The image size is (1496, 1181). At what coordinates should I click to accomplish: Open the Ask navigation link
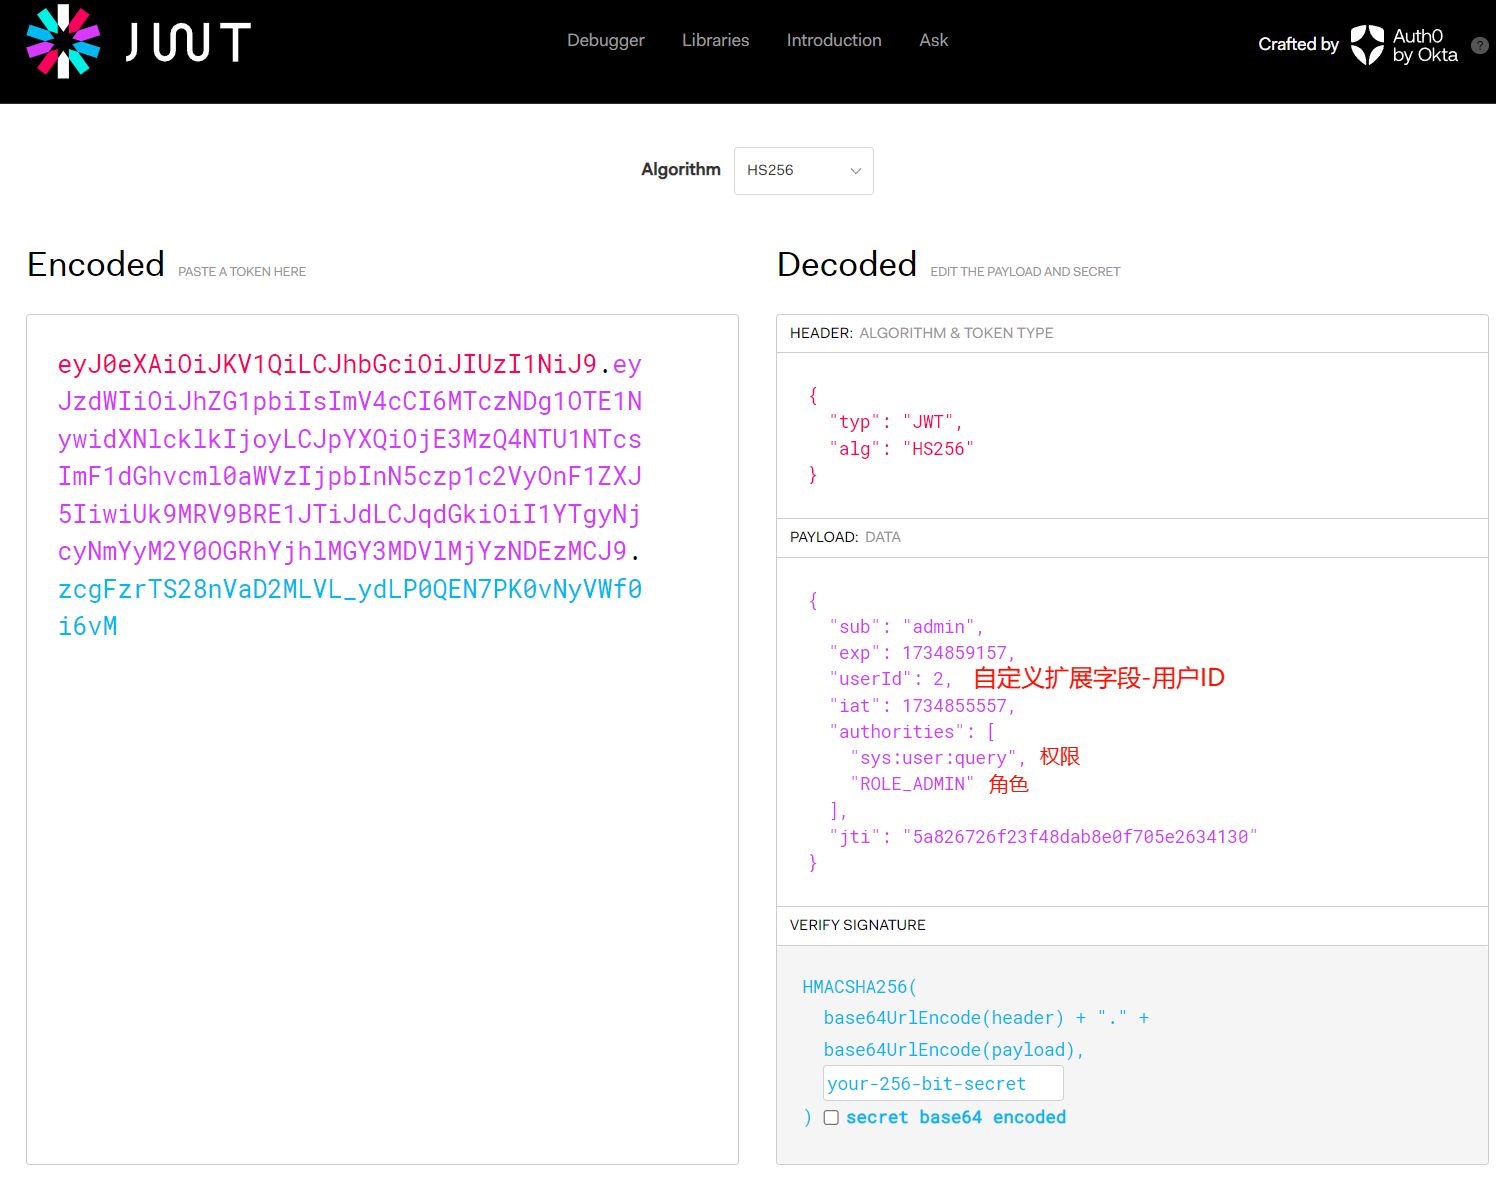pos(934,40)
